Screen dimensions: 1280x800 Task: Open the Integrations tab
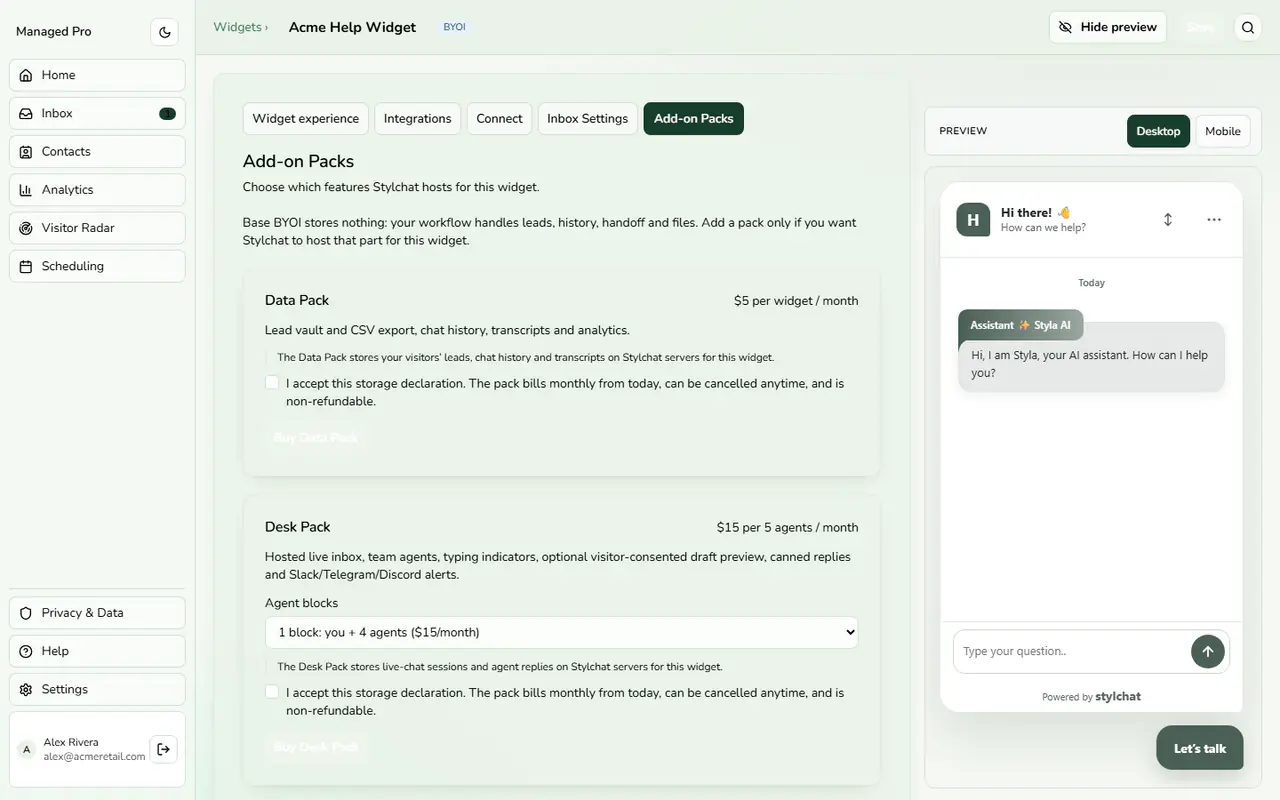[x=418, y=118]
